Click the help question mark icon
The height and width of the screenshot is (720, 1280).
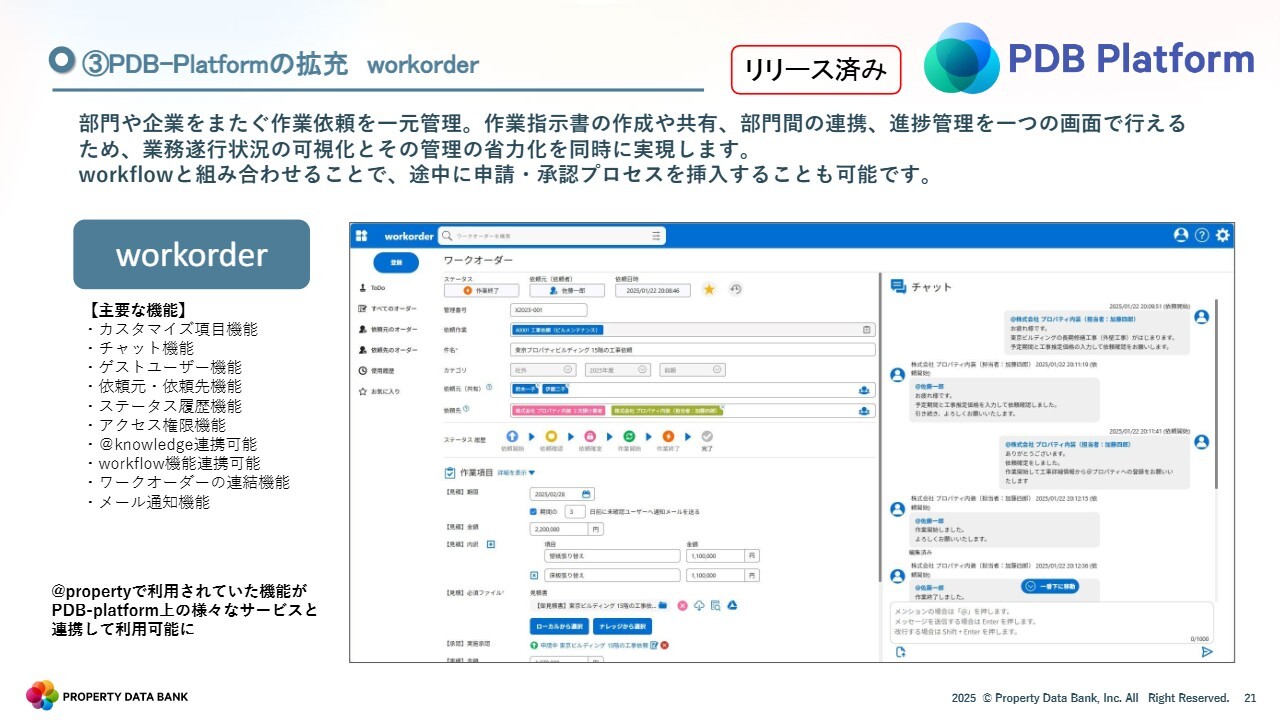pos(1202,235)
